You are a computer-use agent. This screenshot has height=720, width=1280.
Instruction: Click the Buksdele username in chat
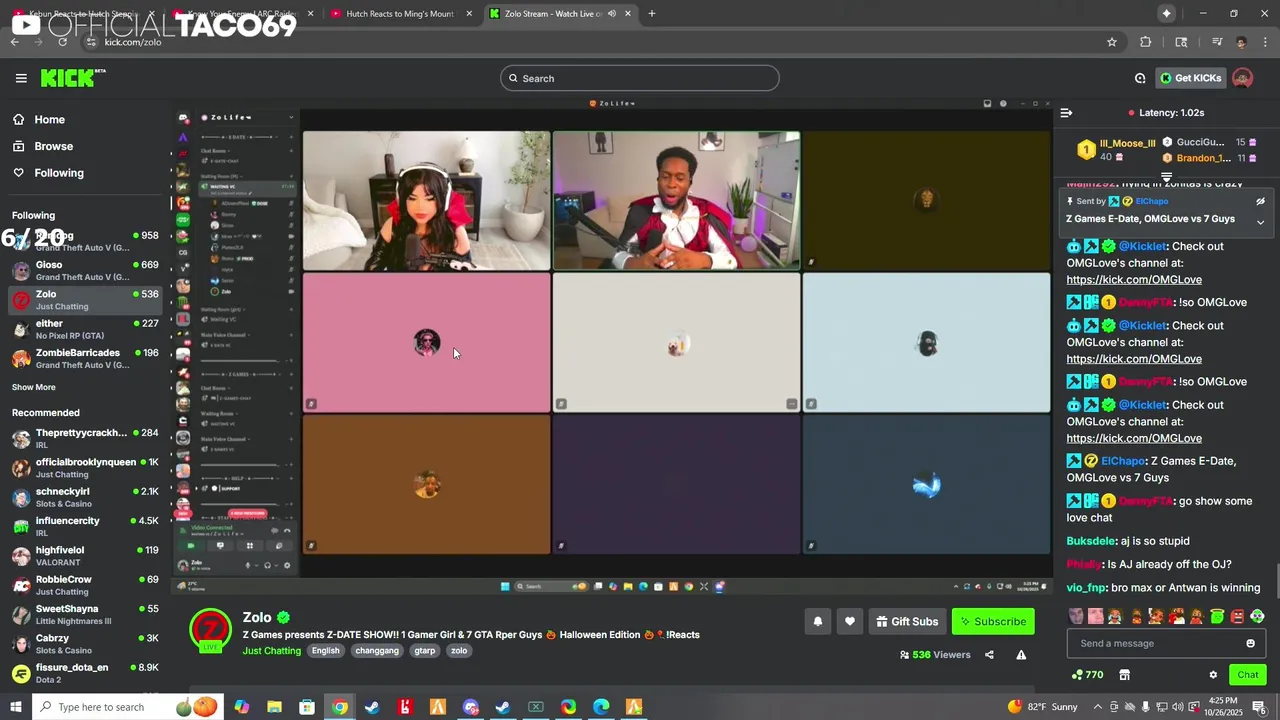1091,541
